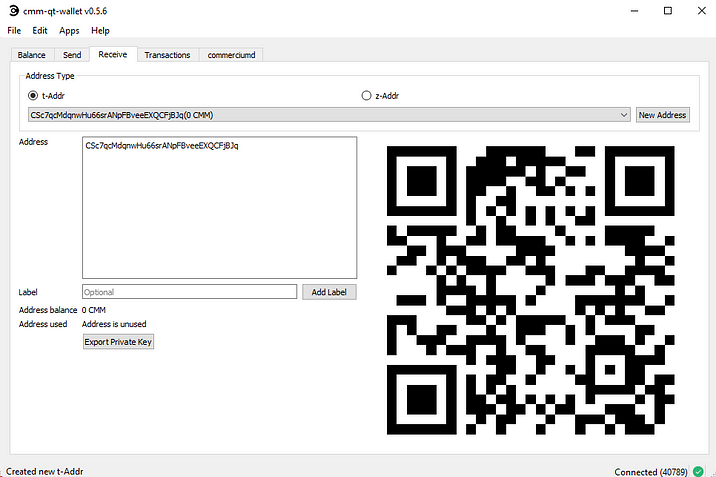Expand the address selection dropdown arrow
The height and width of the screenshot is (477, 716).
point(624,115)
